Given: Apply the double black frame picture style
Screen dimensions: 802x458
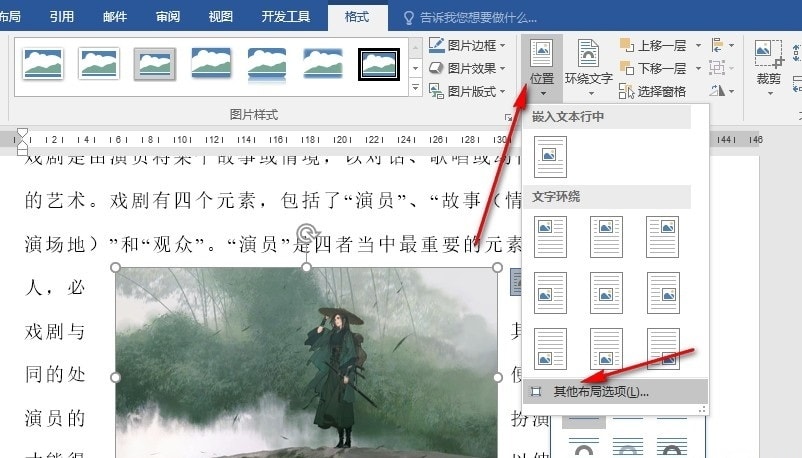Looking at the screenshot, I should click(379, 64).
